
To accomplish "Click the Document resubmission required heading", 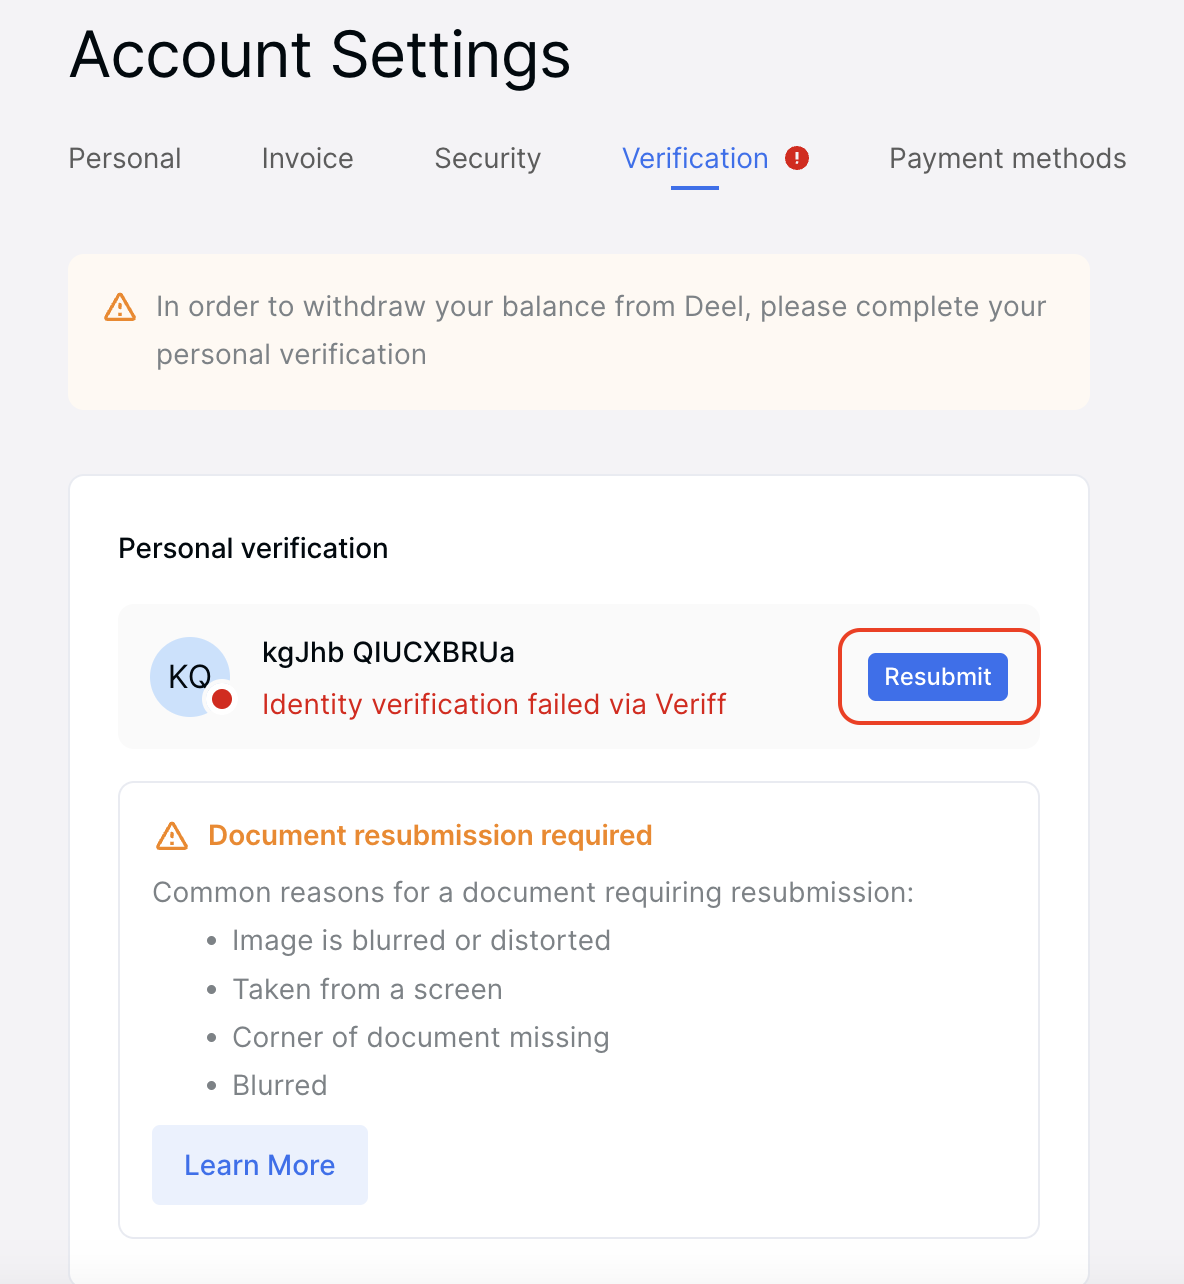I will coord(430,836).
